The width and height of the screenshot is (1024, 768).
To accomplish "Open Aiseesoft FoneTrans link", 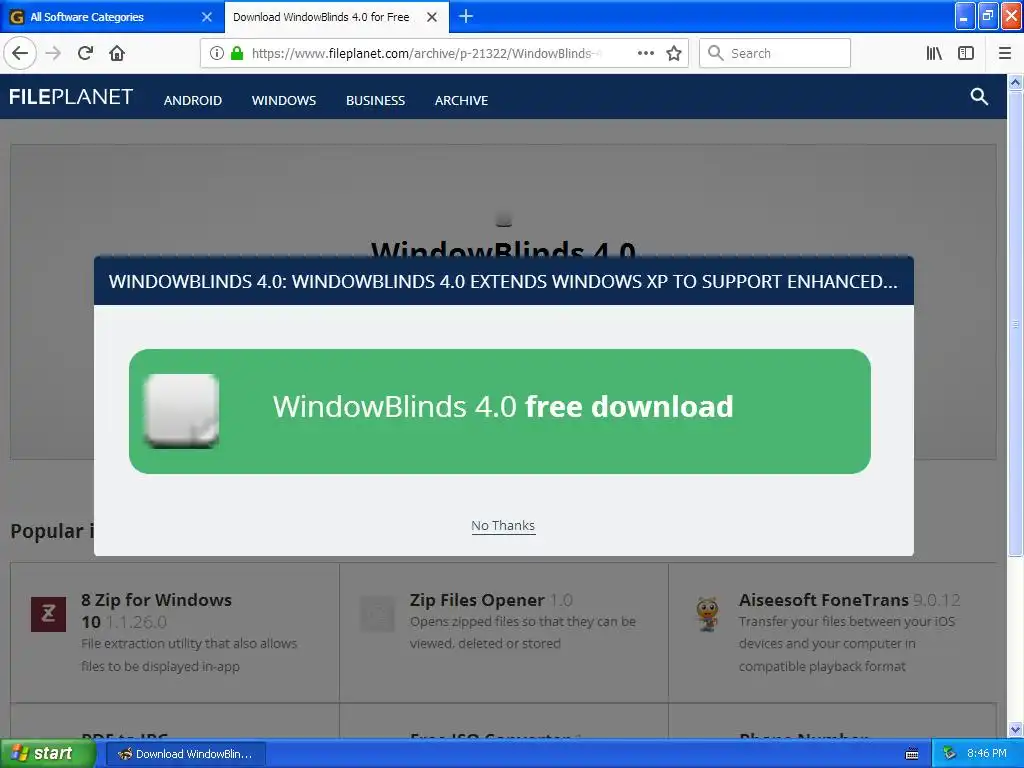I will pos(824,600).
